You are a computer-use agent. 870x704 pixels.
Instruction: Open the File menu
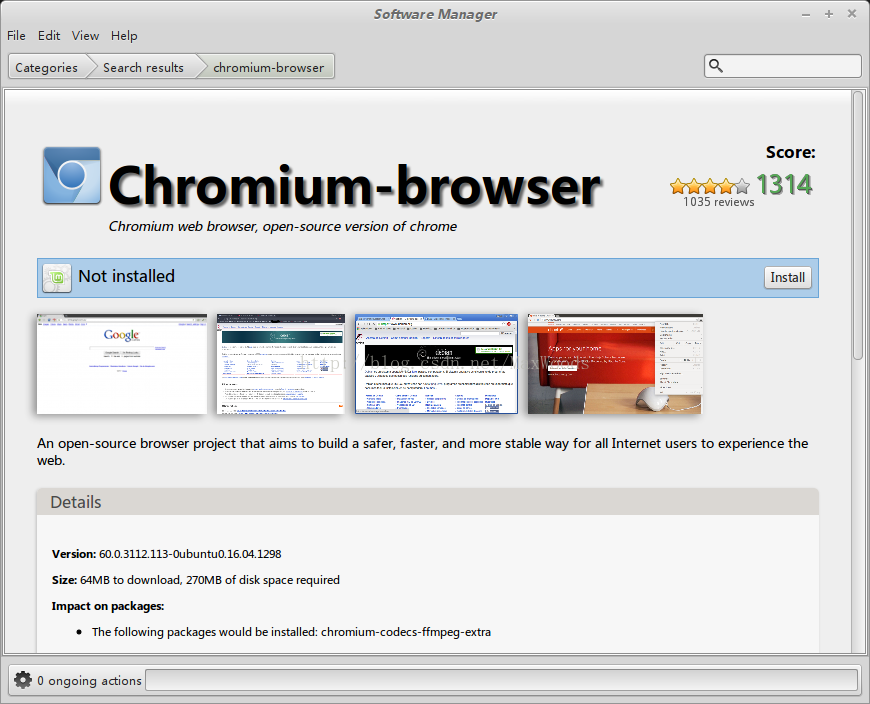[x=16, y=36]
